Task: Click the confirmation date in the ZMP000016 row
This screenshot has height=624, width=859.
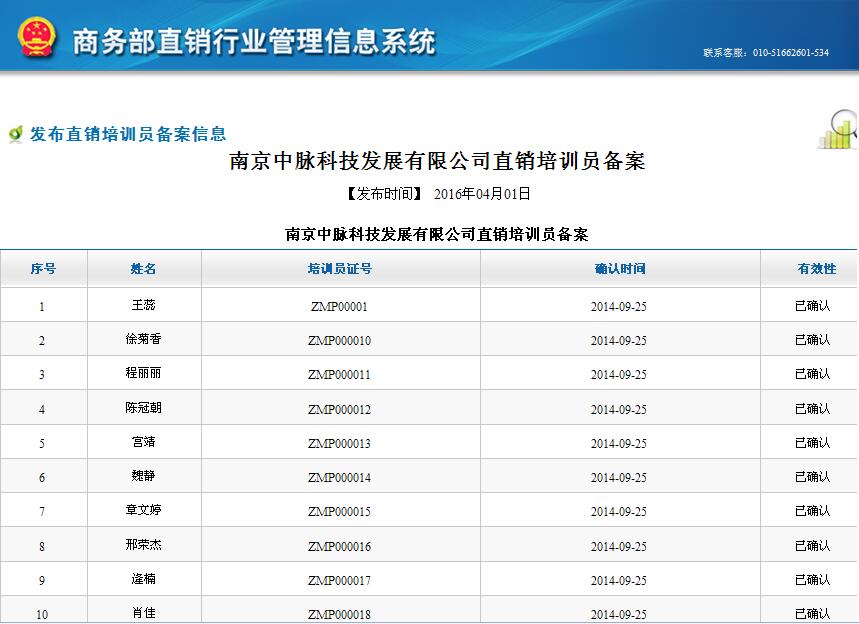Action: (x=618, y=547)
